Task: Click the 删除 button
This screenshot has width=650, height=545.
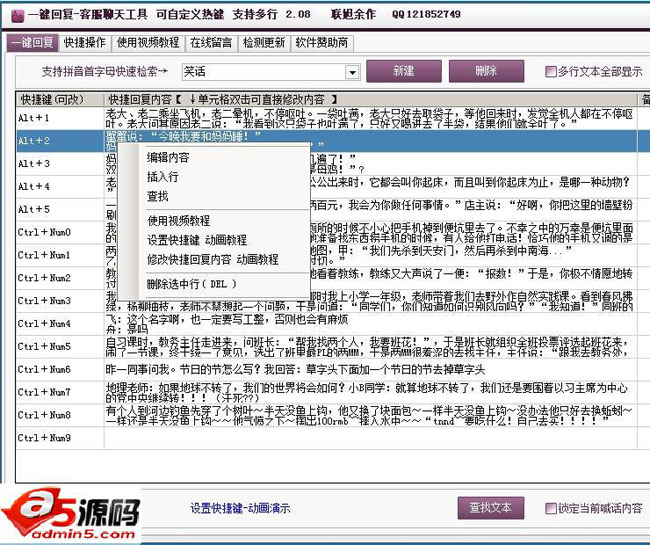Action: pyautogui.click(x=486, y=71)
